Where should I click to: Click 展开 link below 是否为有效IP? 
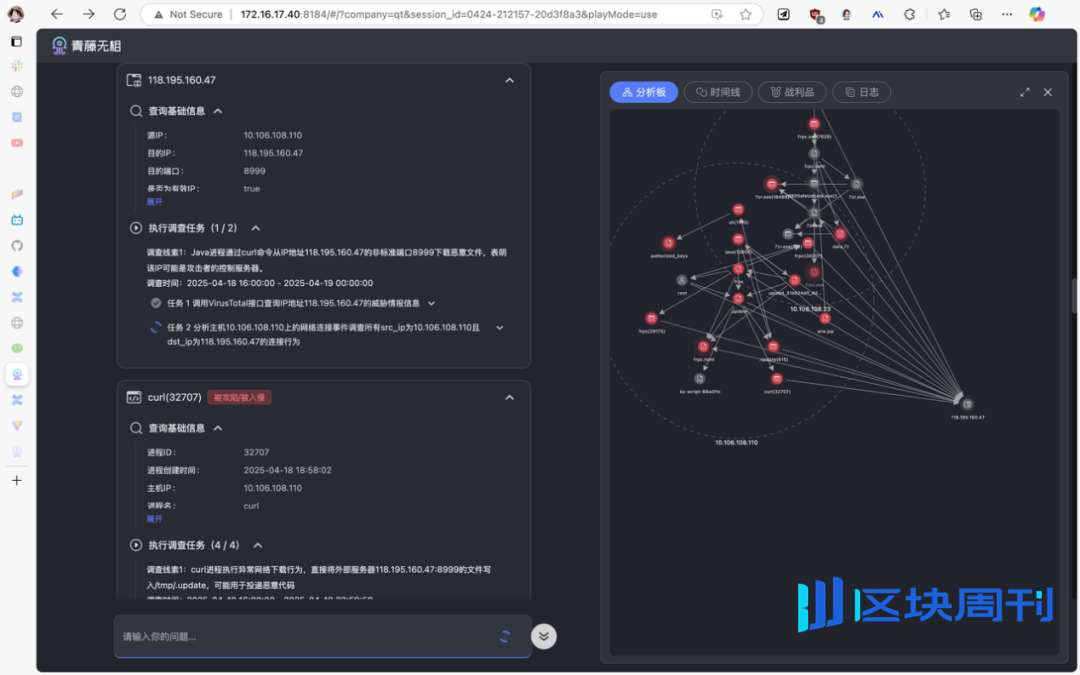(x=154, y=202)
